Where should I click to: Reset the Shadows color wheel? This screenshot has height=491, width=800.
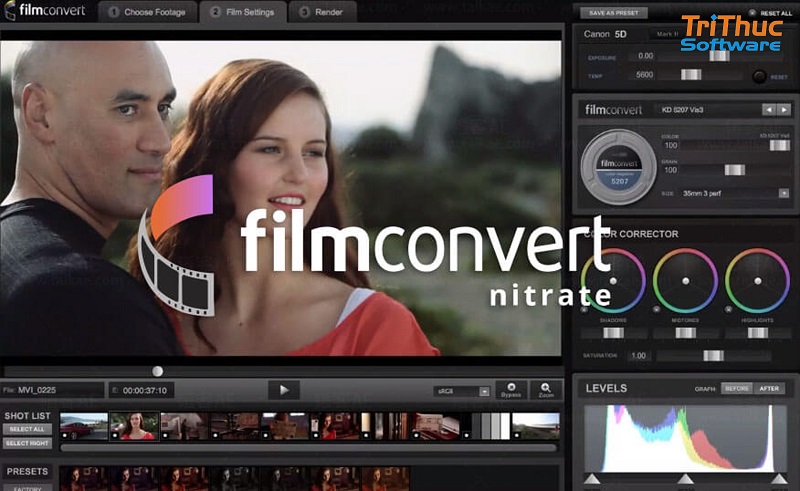tap(587, 310)
